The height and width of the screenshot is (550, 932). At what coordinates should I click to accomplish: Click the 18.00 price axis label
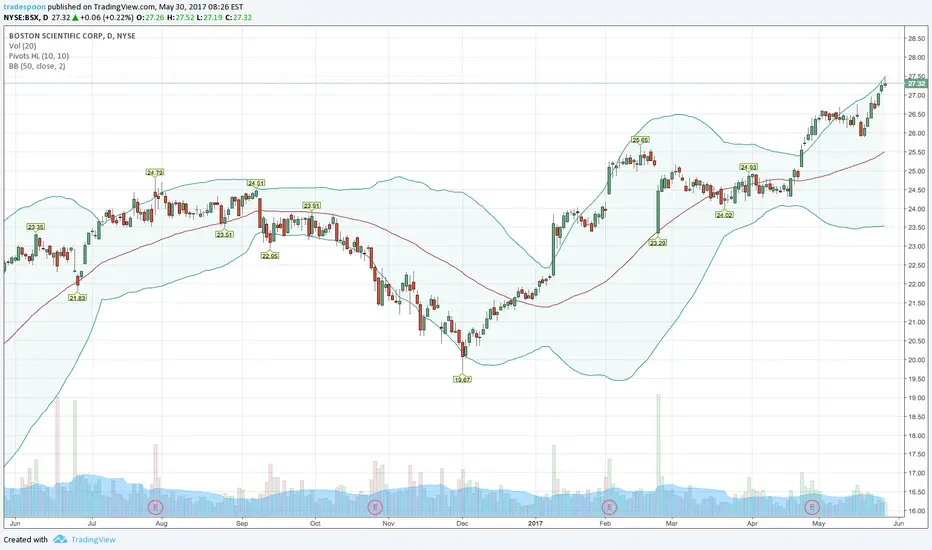click(x=916, y=436)
